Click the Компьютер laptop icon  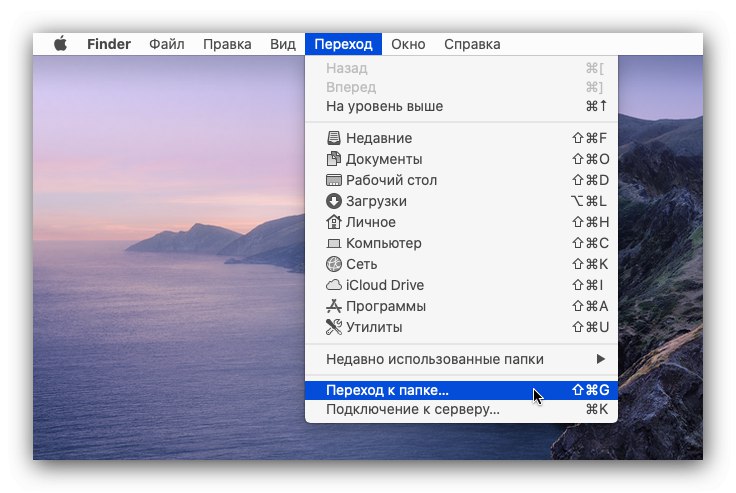(x=334, y=243)
